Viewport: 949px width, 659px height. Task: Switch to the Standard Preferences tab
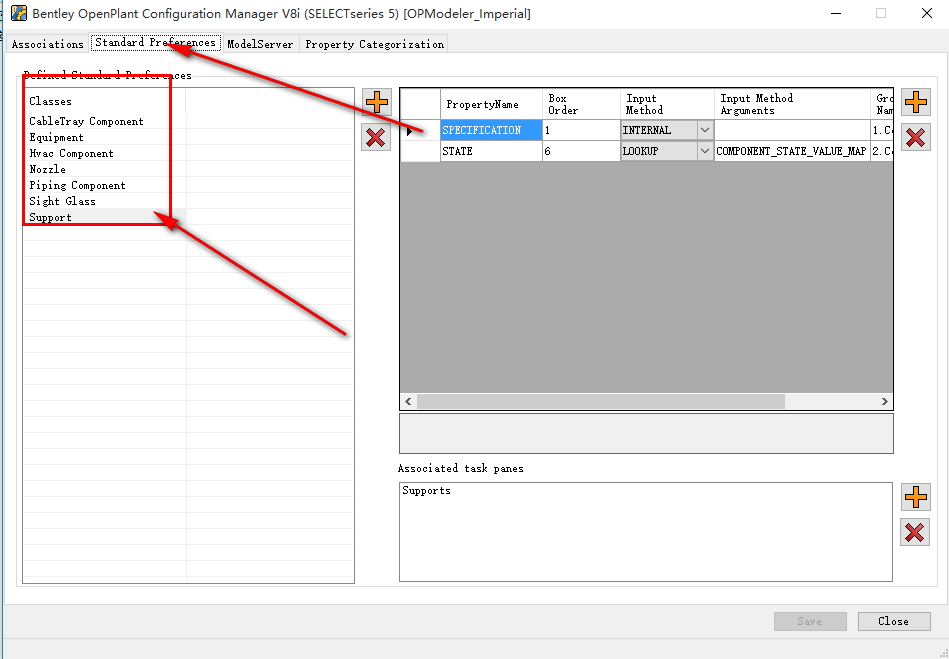pyautogui.click(x=156, y=42)
